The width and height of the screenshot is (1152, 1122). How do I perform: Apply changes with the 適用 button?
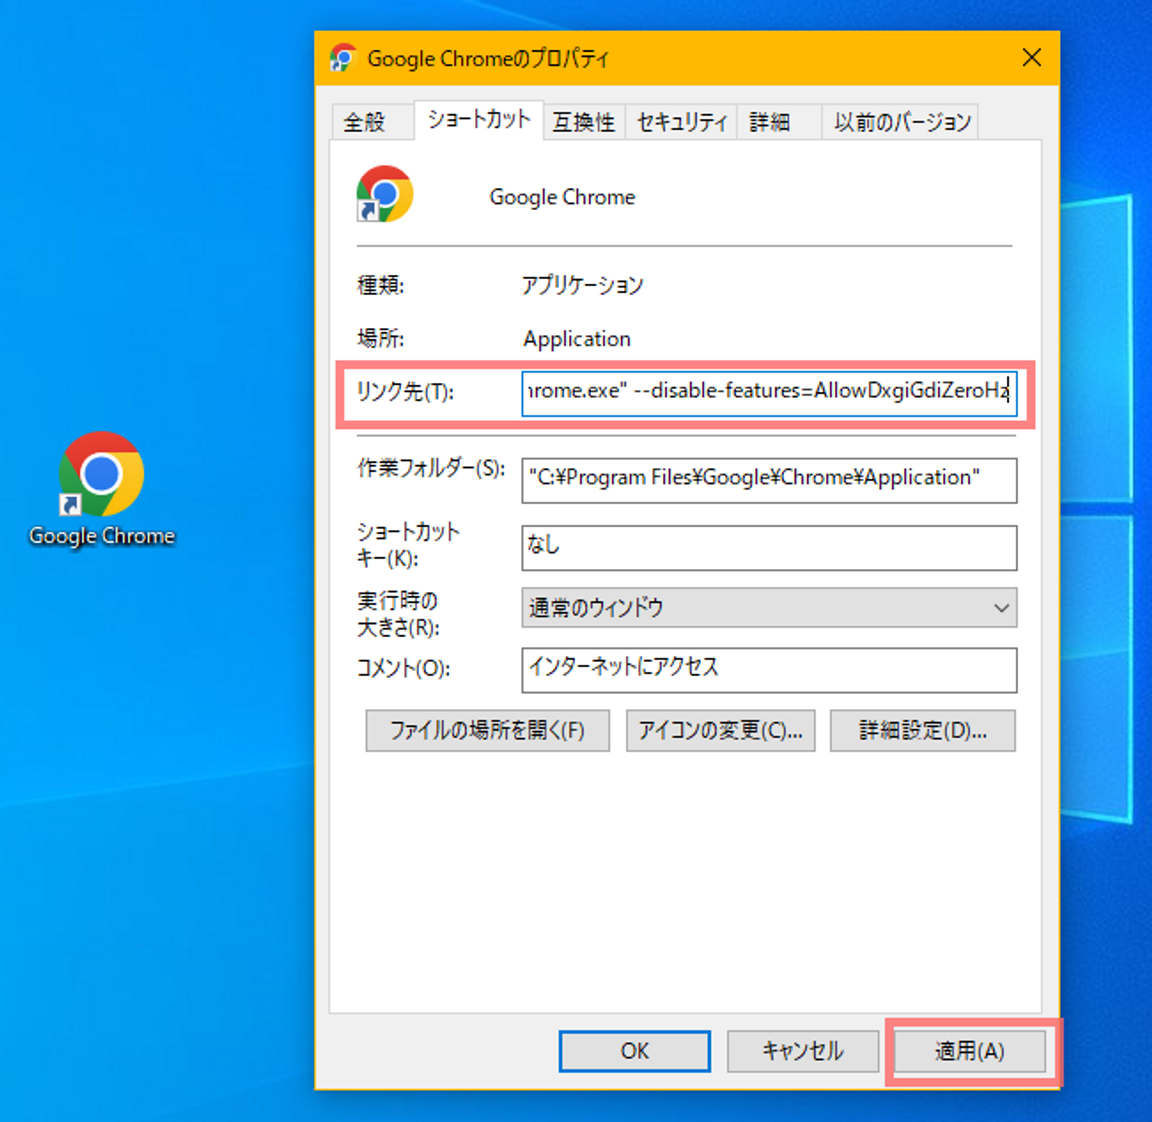point(969,1051)
